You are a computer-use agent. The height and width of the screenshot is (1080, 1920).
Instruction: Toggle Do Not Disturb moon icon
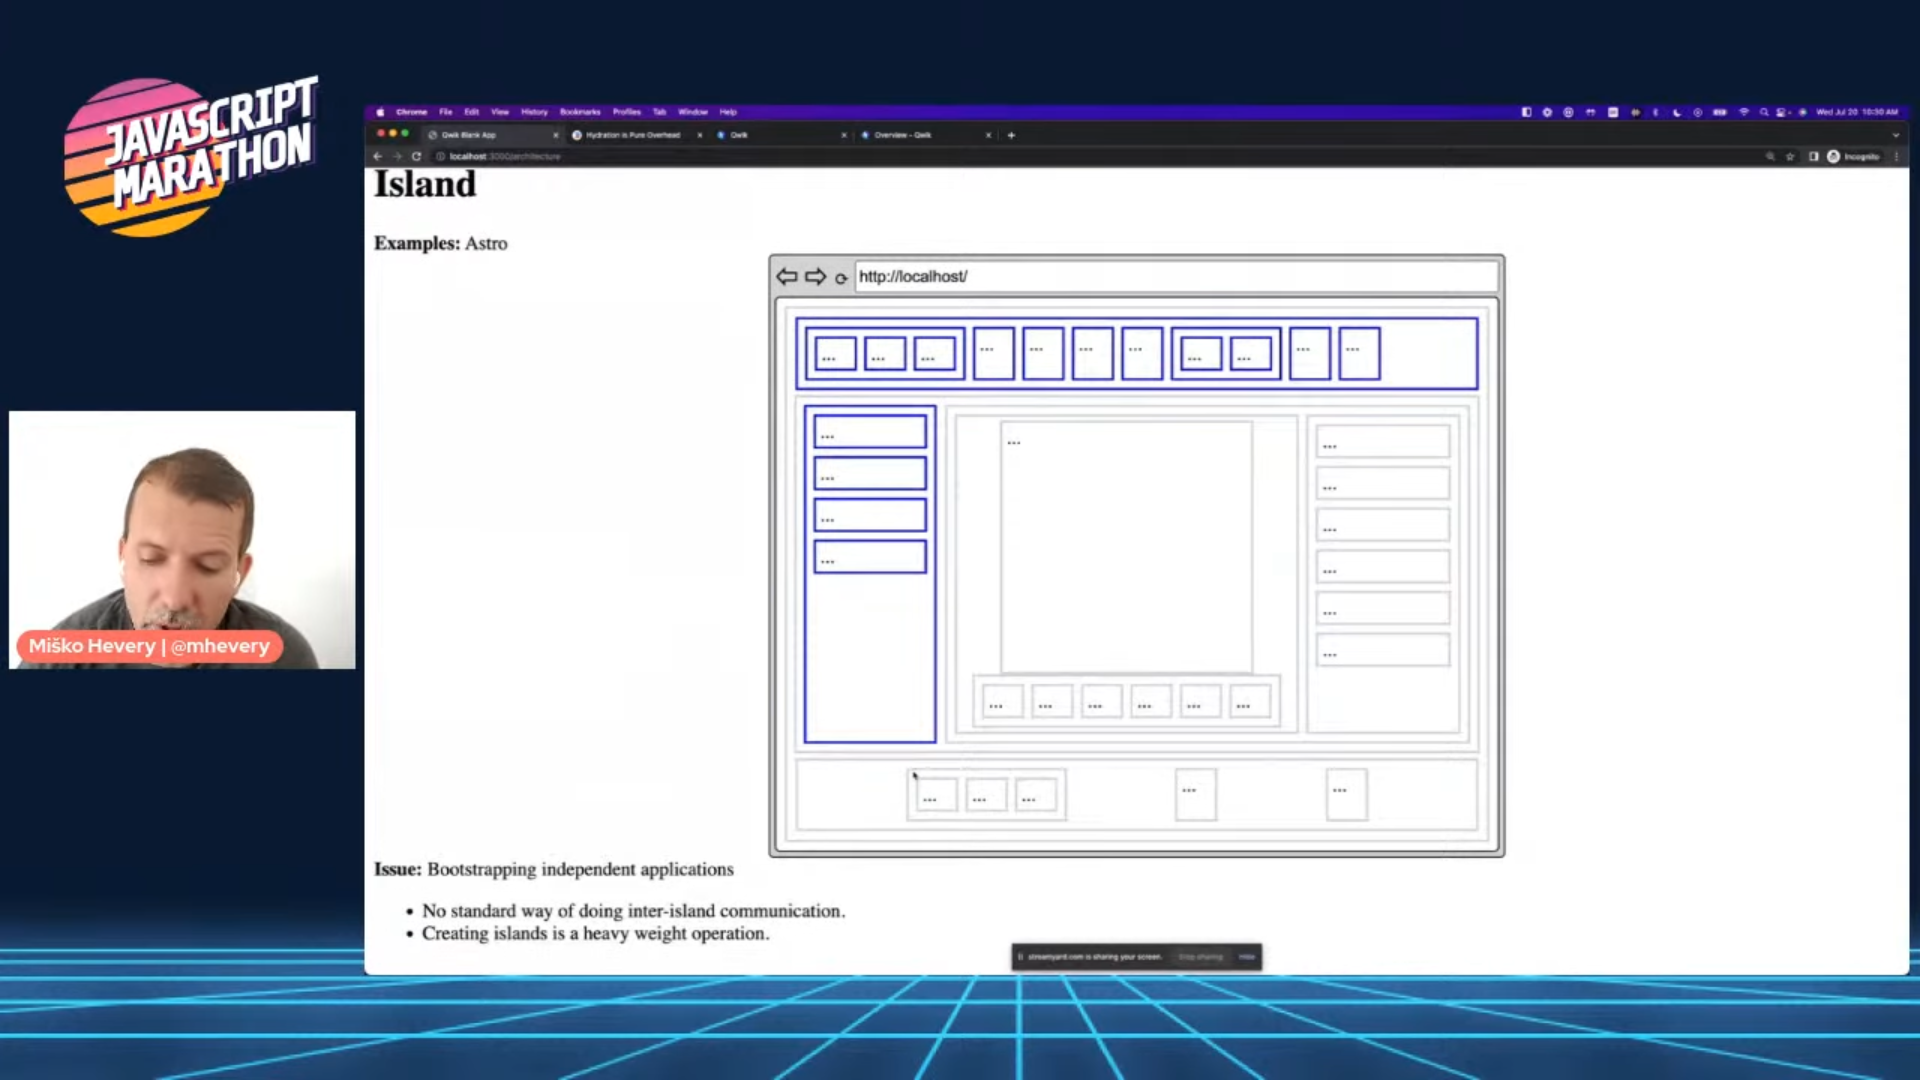1677,112
